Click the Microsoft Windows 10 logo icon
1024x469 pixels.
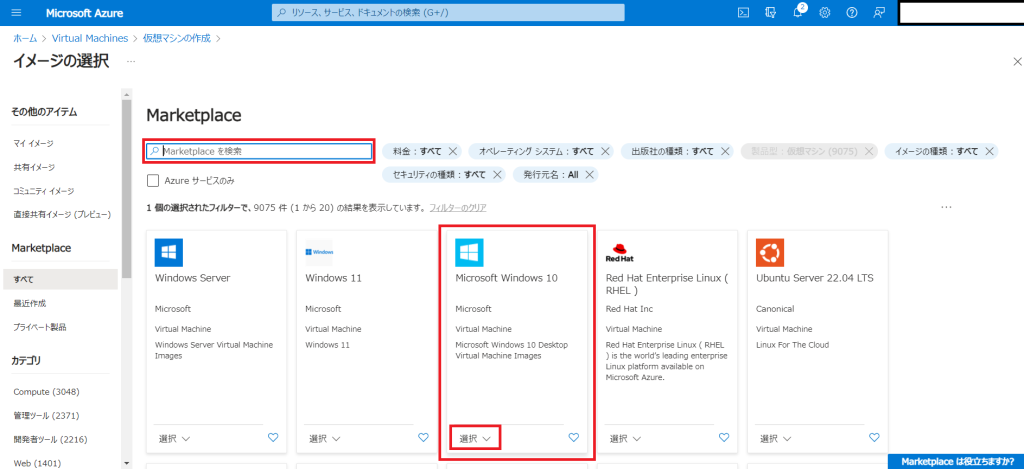tap(470, 252)
